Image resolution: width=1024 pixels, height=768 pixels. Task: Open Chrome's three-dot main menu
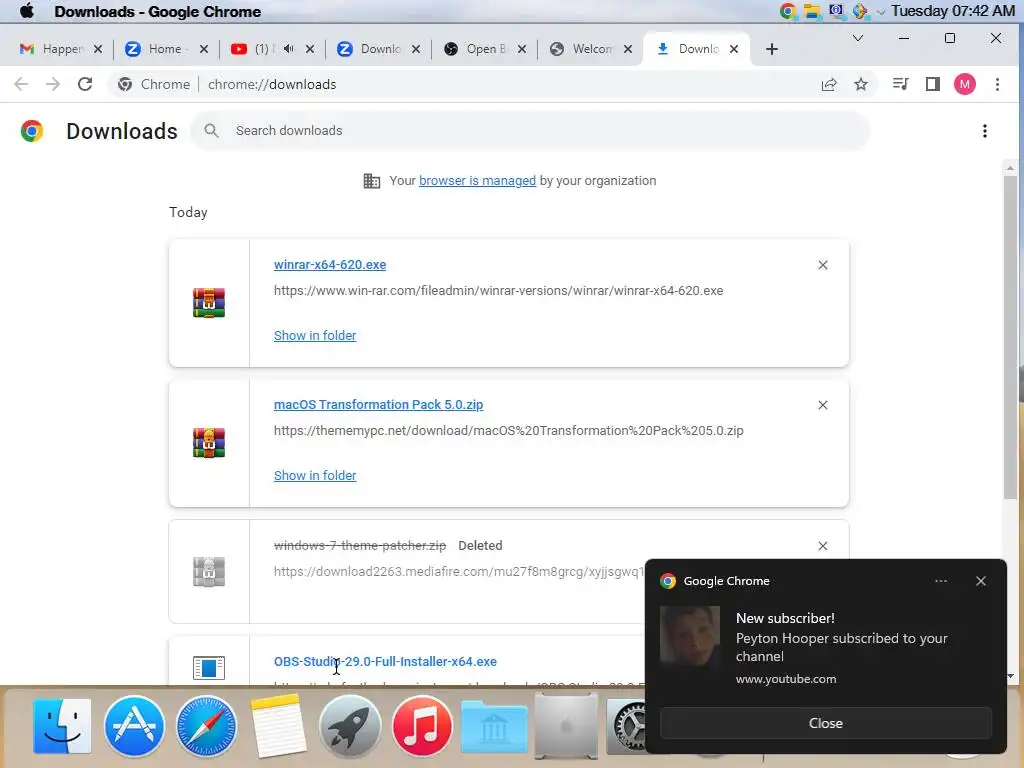pos(997,84)
